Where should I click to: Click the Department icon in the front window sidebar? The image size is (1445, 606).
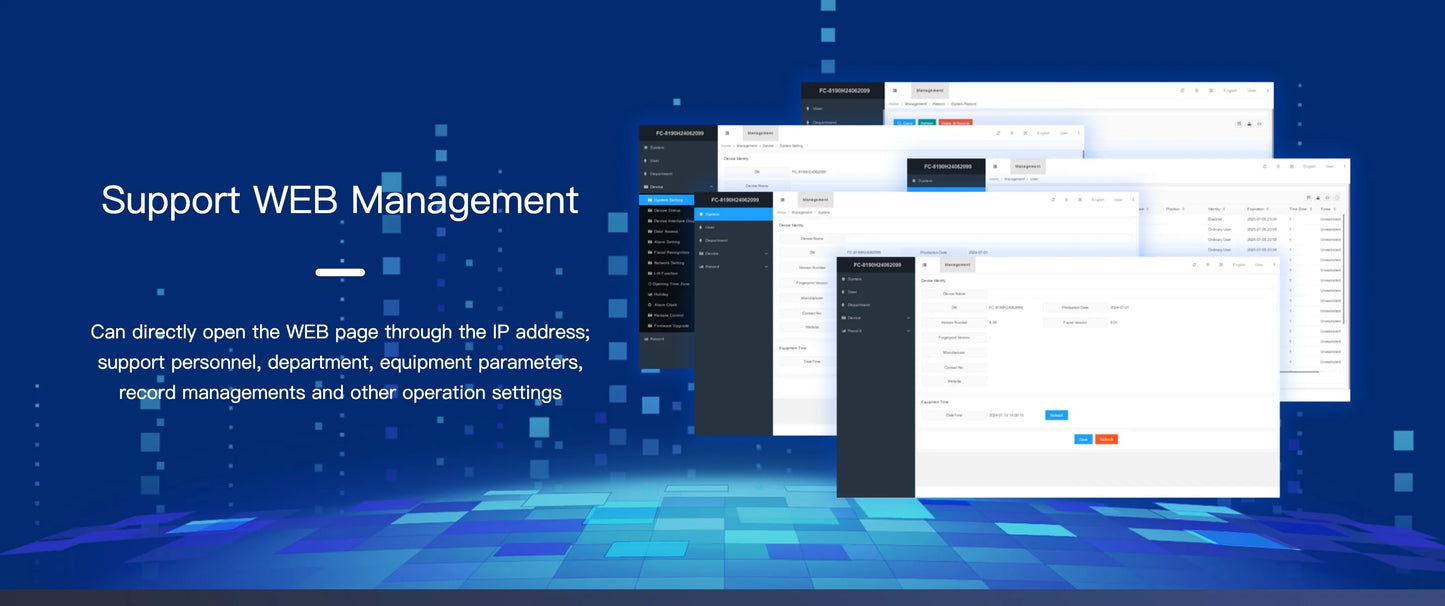(844, 305)
